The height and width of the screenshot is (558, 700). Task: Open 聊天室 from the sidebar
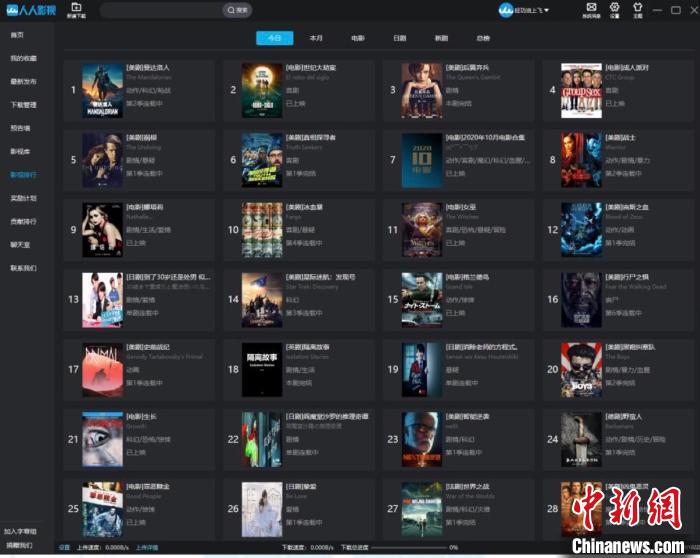point(20,244)
